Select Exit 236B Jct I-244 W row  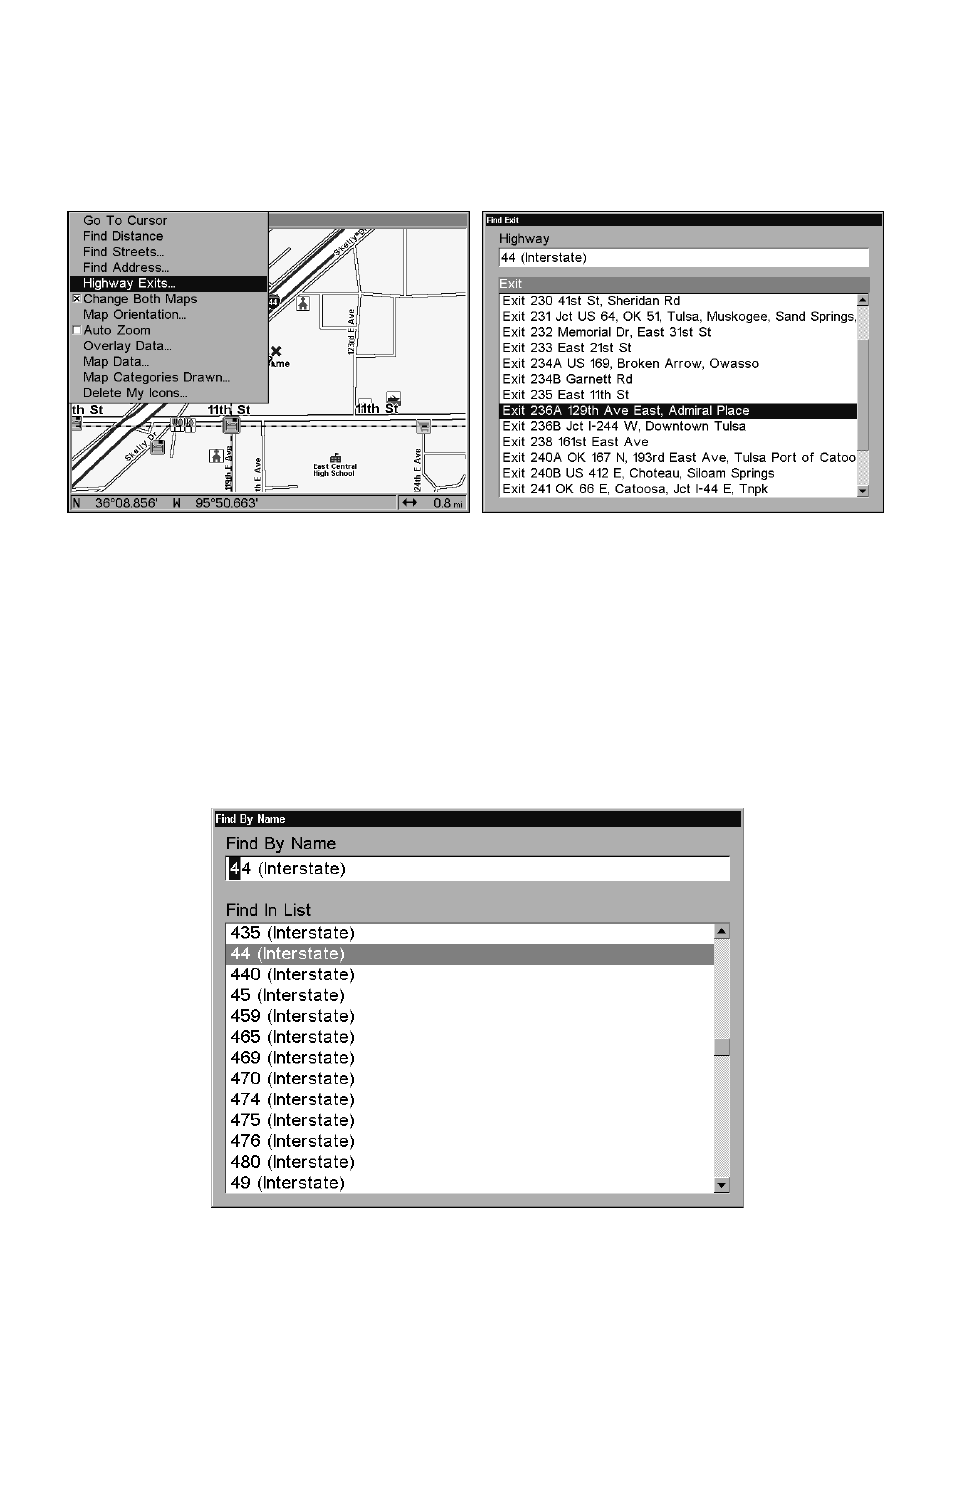pos(678,426)
